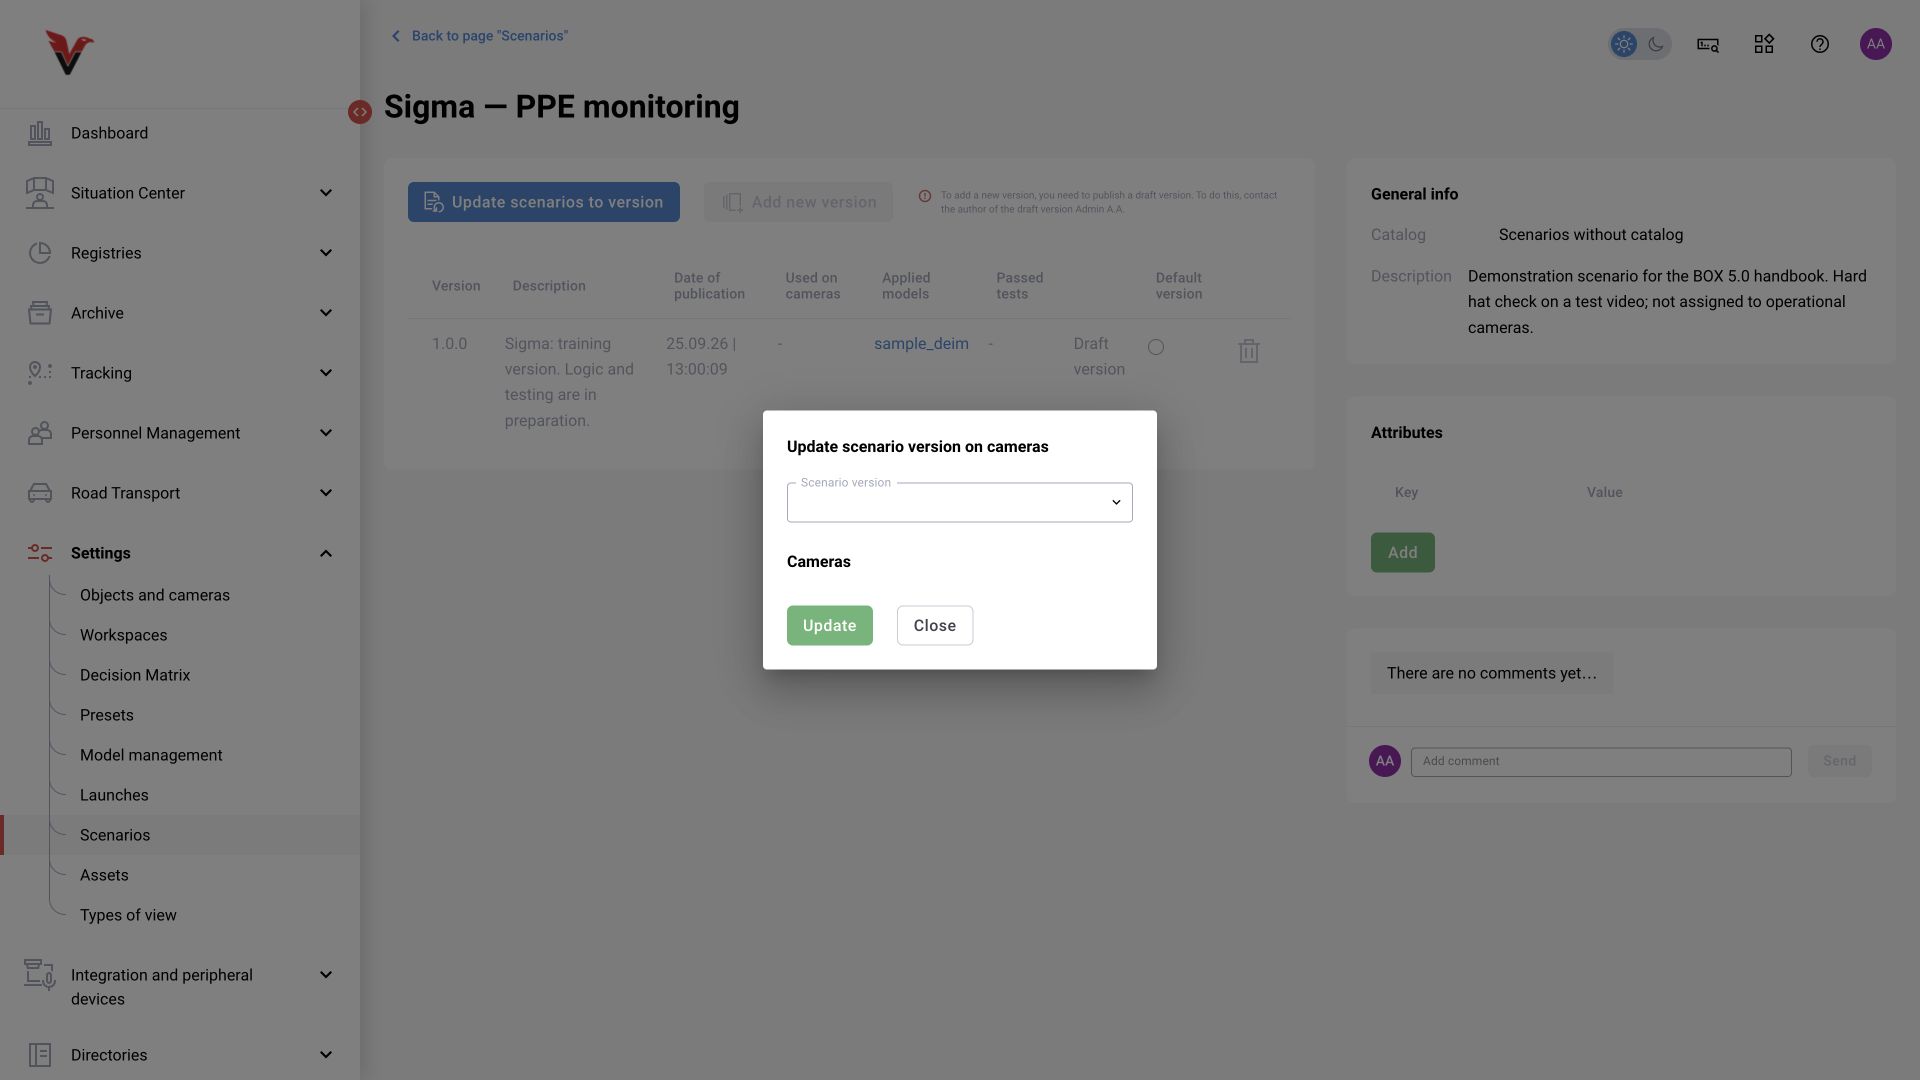Click the green Update button in dialog
The width and height of the screenshot is (1920, 1080).
[x=830, y=626]
